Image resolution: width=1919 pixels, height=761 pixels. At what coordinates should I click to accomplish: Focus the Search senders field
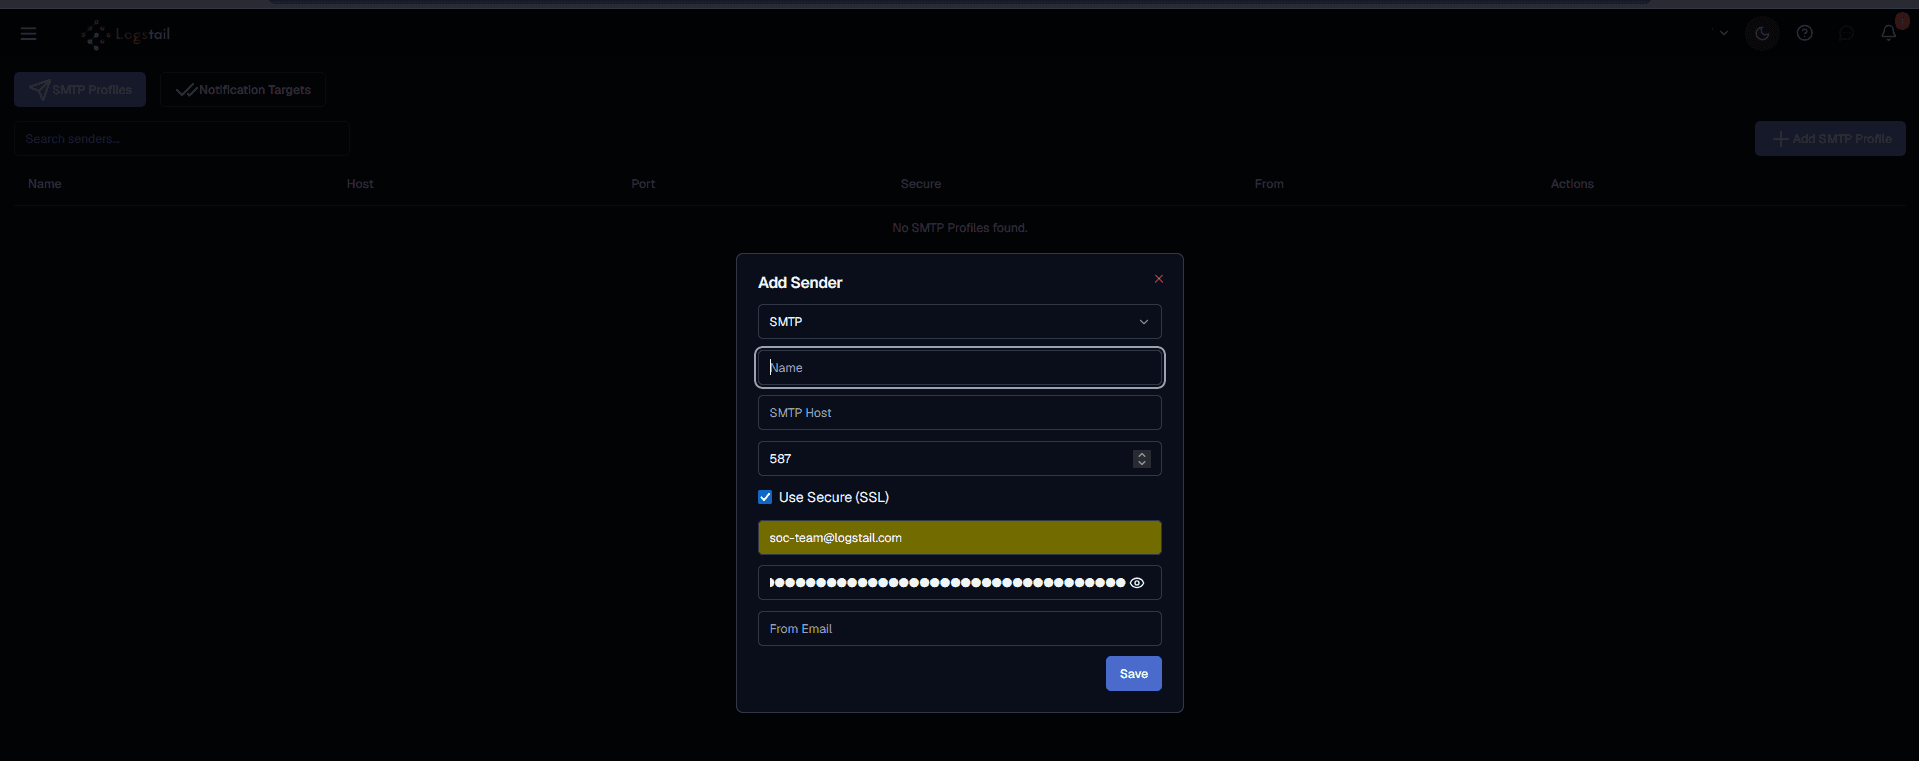coord(182,139)
